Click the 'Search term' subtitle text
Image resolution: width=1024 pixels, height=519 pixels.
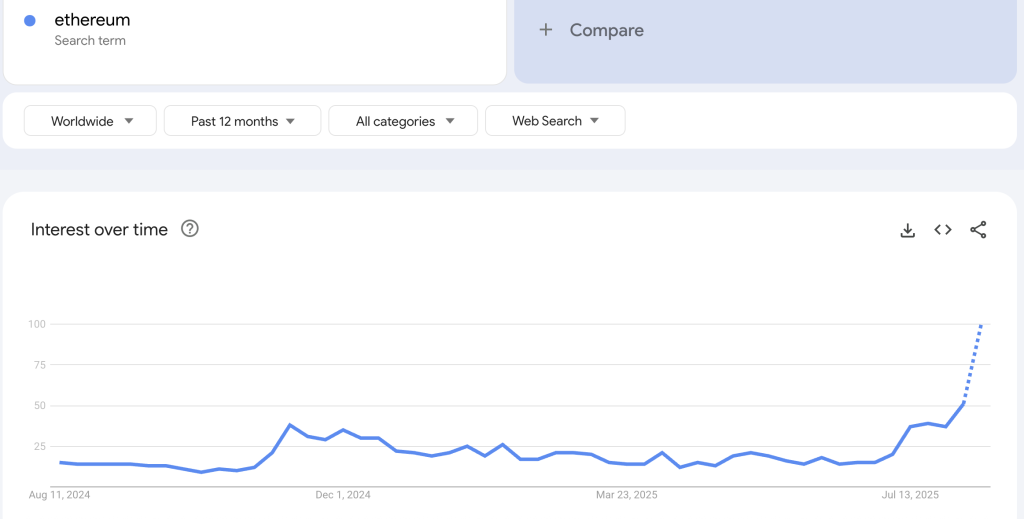coord(90,41)
